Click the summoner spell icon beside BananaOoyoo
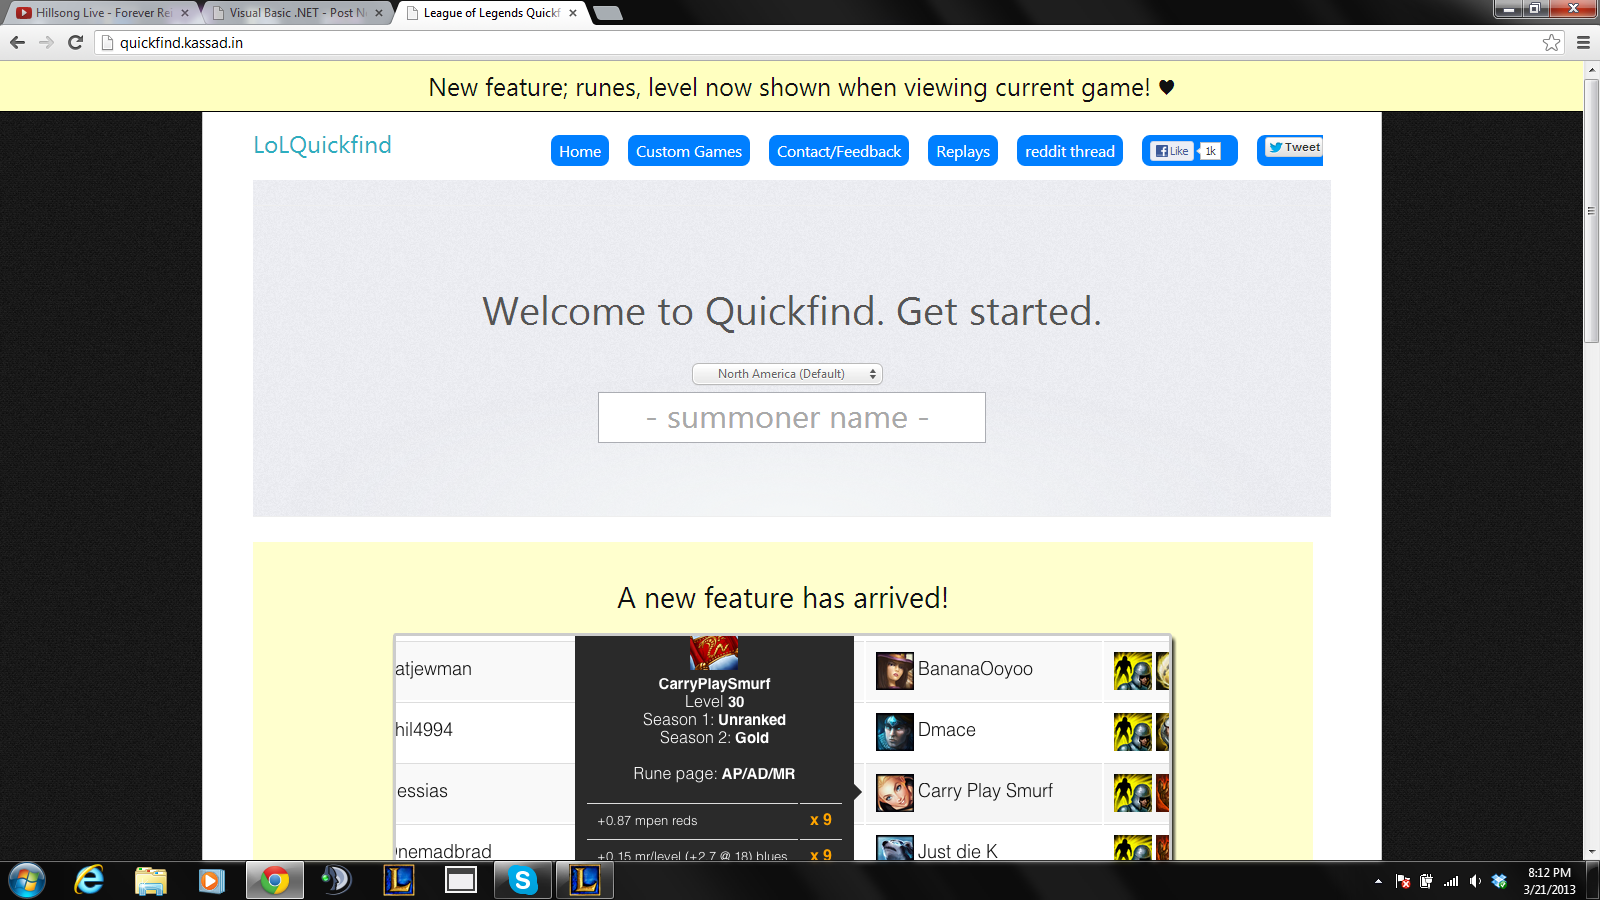 tap(1133, 671)
